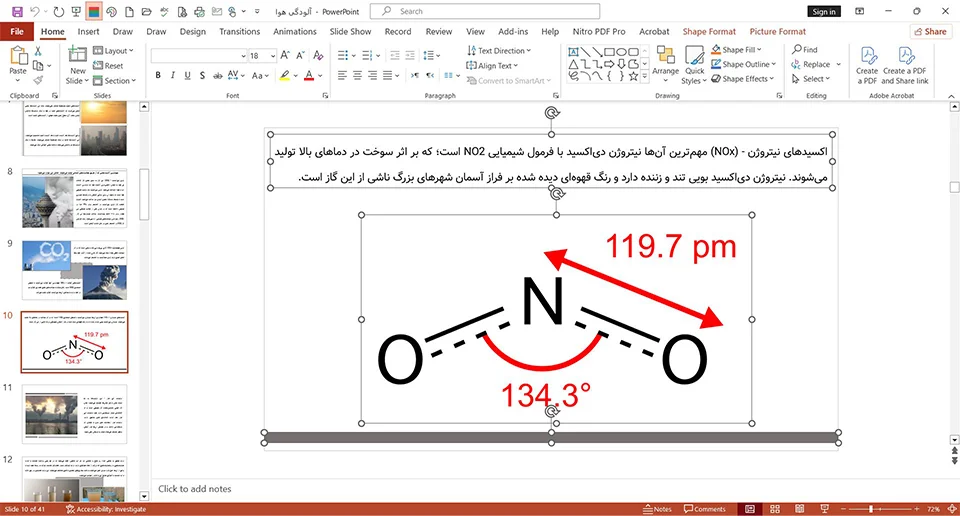Click the new blank document icon in quick access toolbar
Screen dimensions: 960x516
pos(129,12)
